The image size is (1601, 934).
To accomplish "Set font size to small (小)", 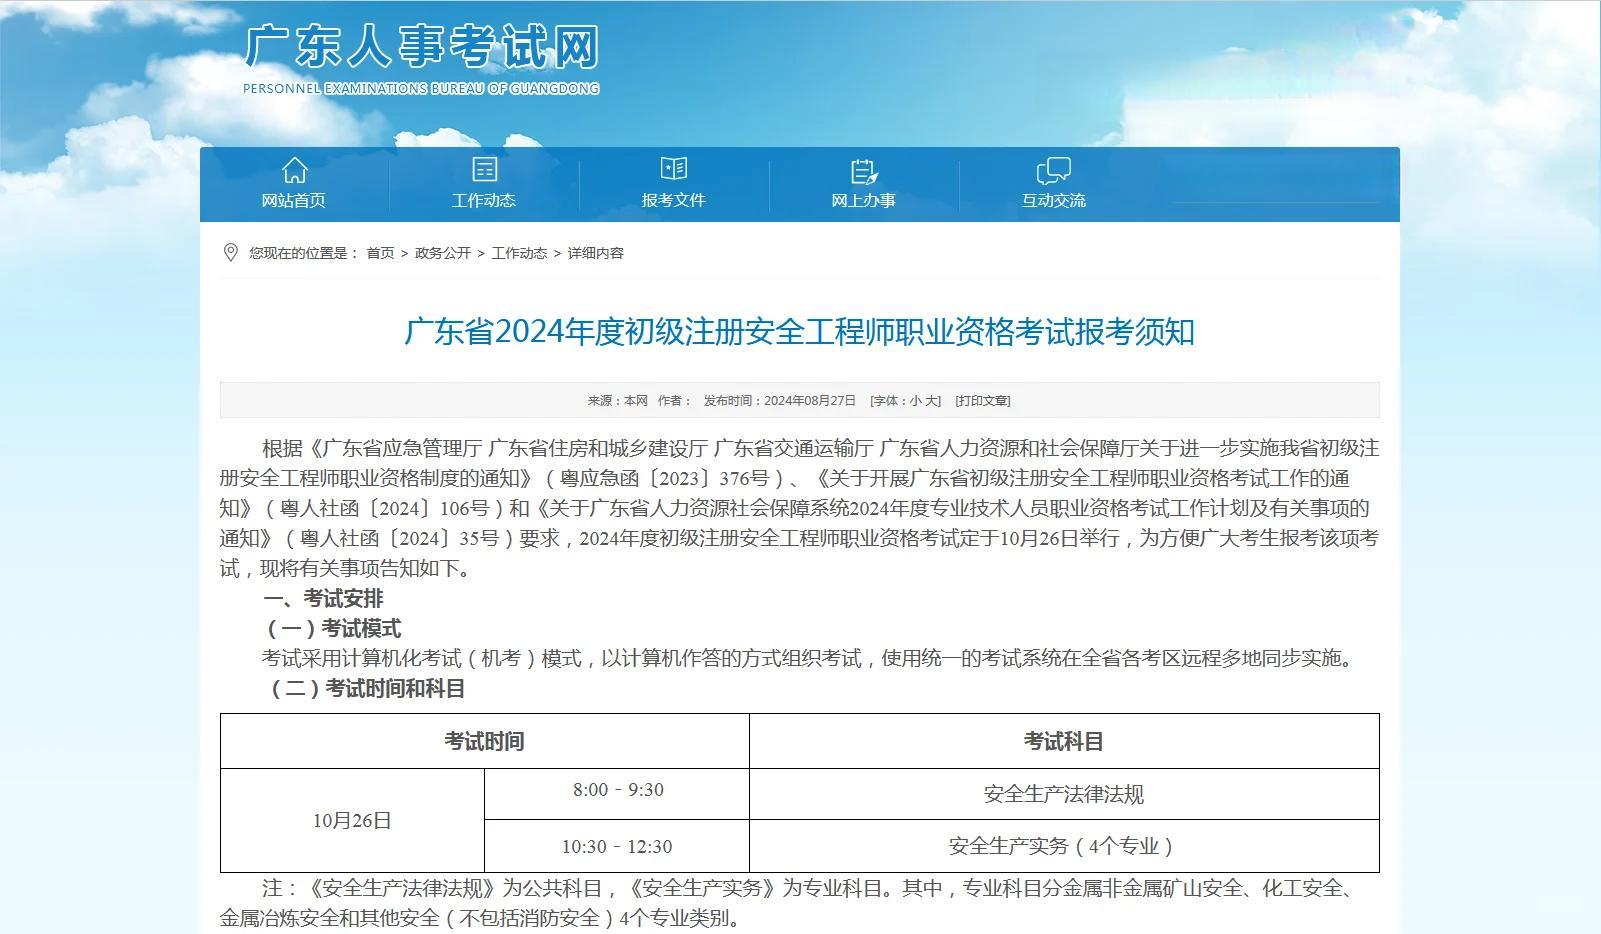I will coord(915,401).
